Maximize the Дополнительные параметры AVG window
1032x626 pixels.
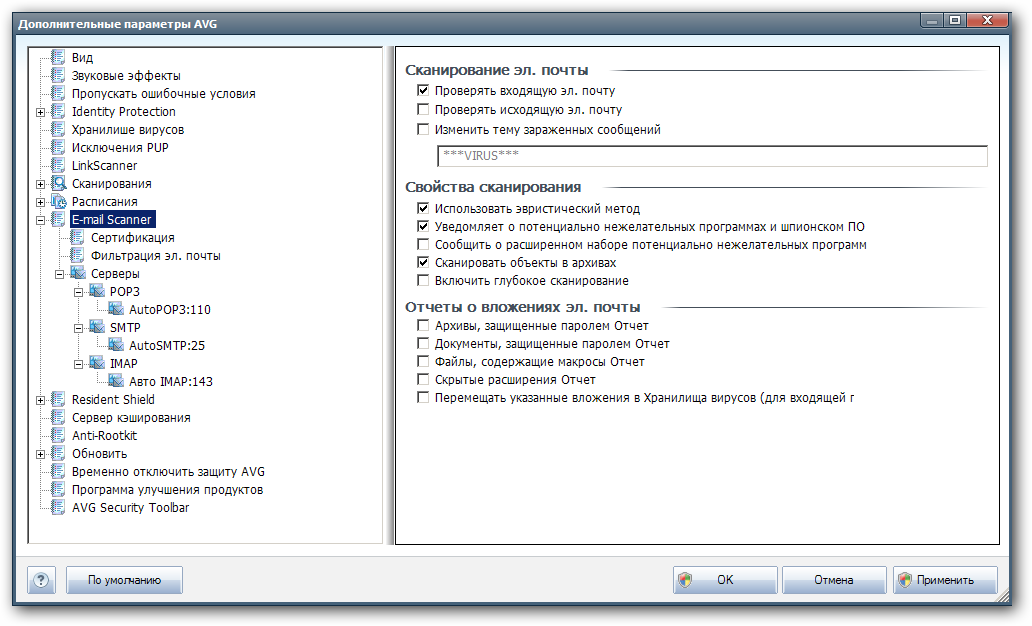[x=955, y=20]
